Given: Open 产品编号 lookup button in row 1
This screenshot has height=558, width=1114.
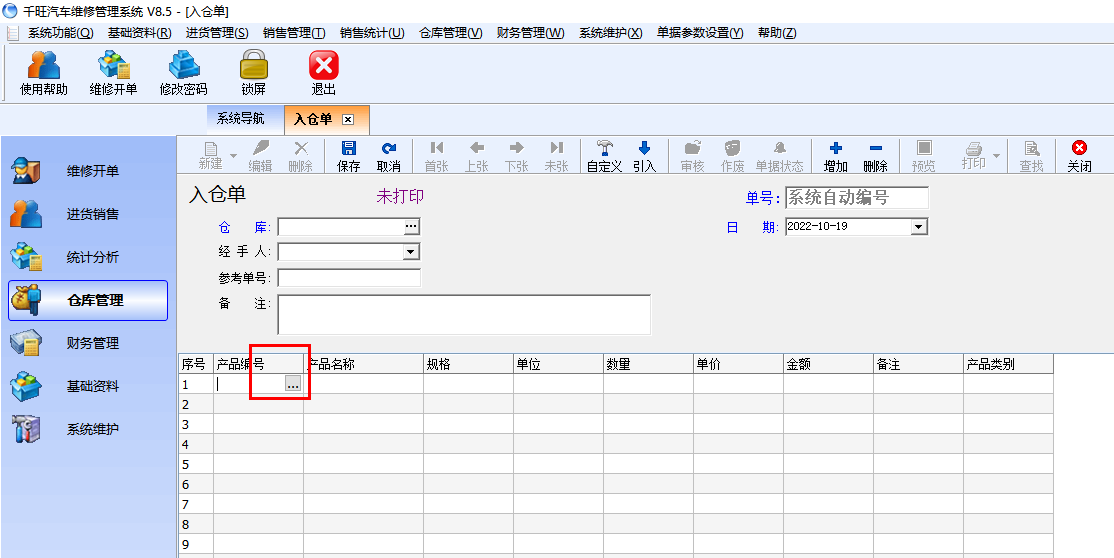Looking at the screenshot, I should 293,384.
